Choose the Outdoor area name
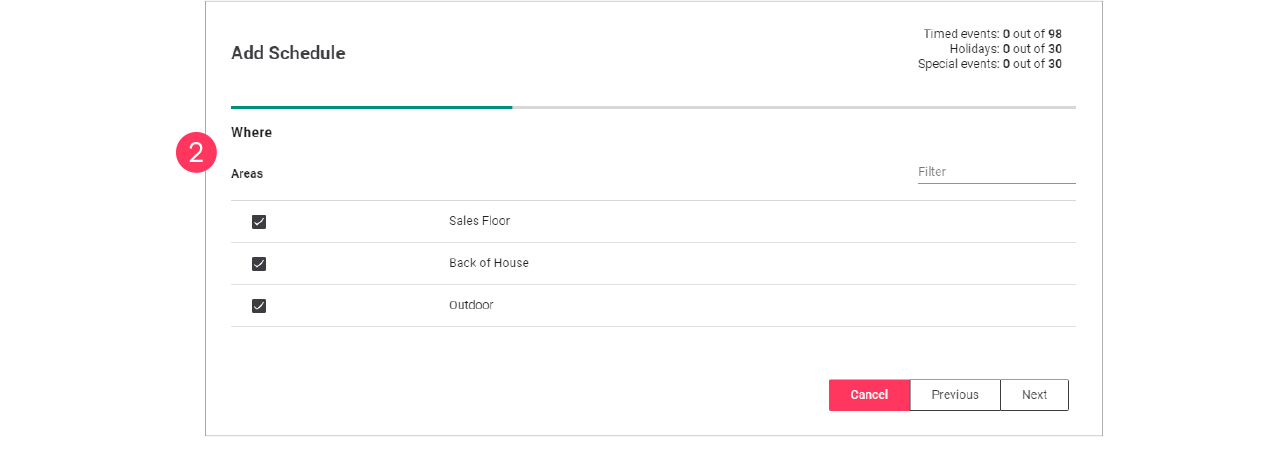This screenshot has width=1280, height=463. pyautogui.click(x=471, y=305)
